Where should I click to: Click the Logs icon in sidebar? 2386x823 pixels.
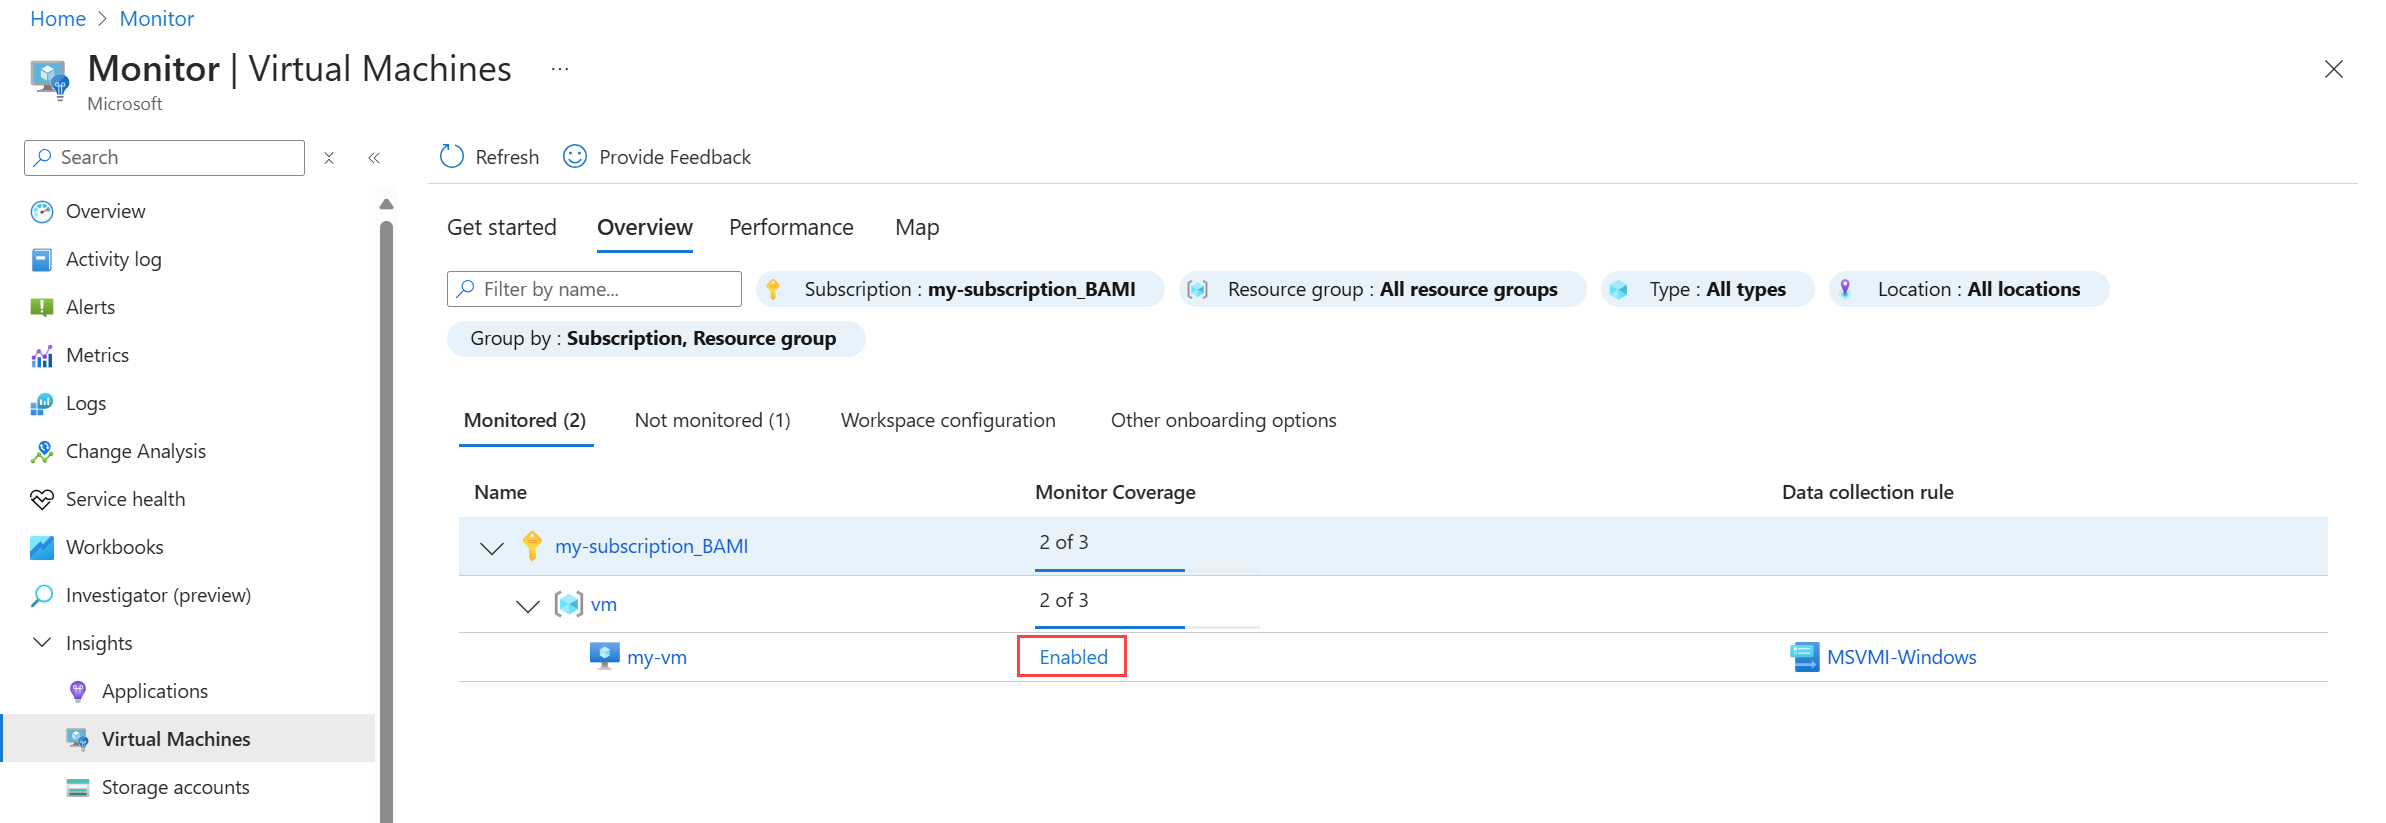click(42, 403)
